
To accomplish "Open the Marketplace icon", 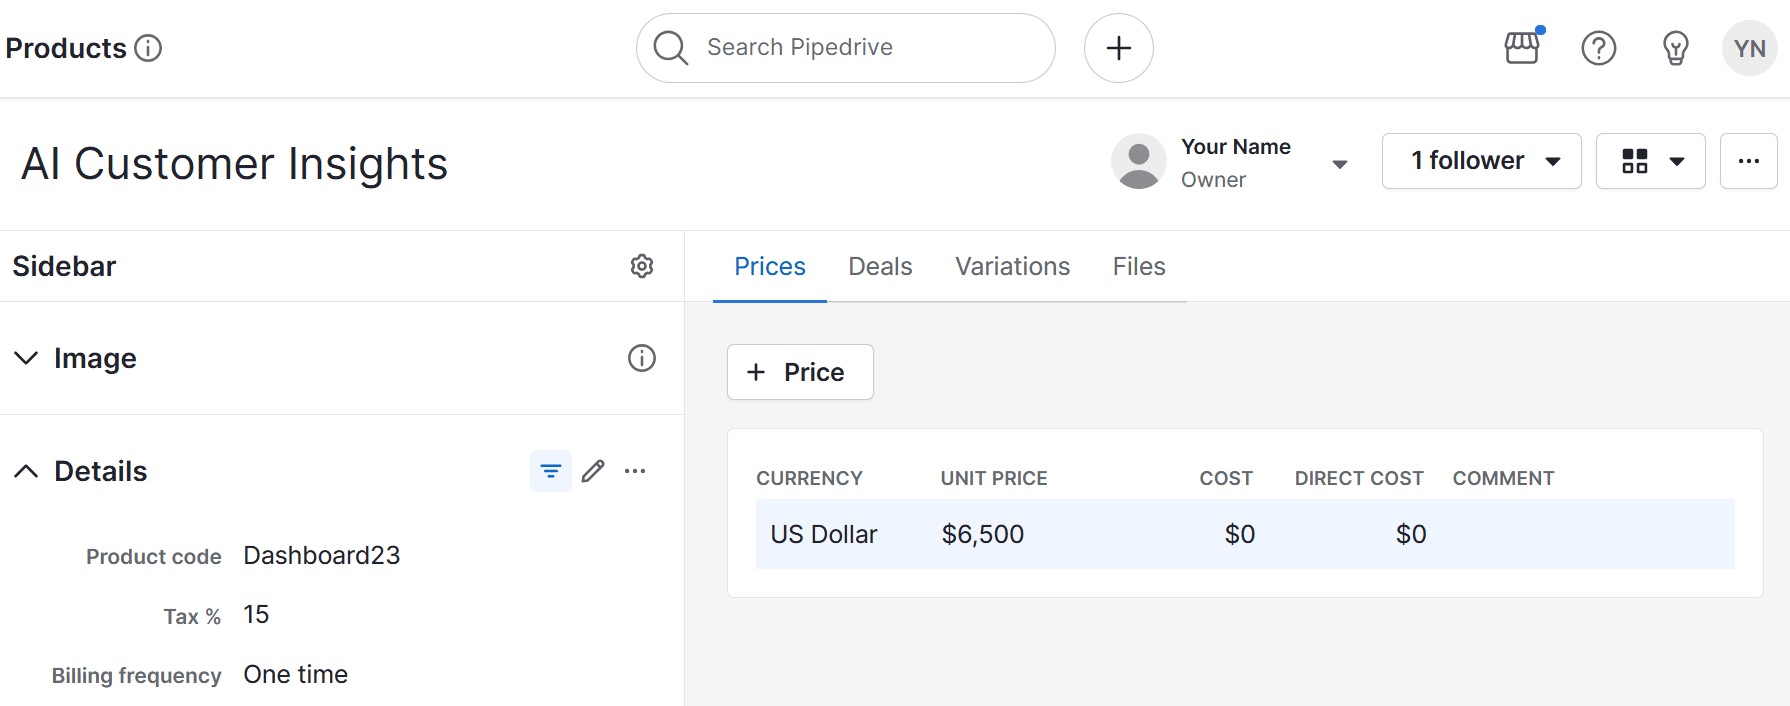I will point(1523,47).
